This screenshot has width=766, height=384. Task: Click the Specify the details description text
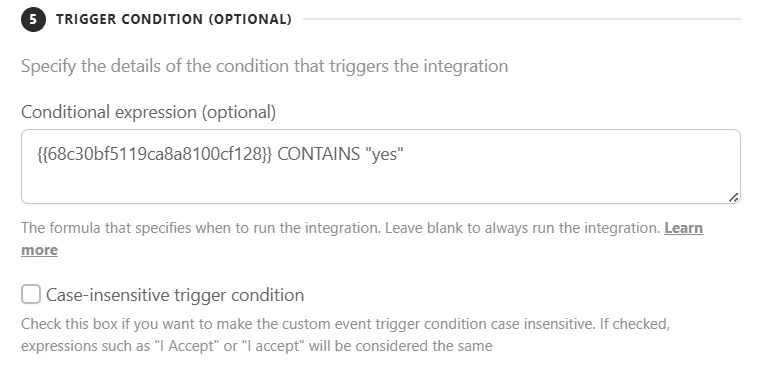click(x=264, y=66)
